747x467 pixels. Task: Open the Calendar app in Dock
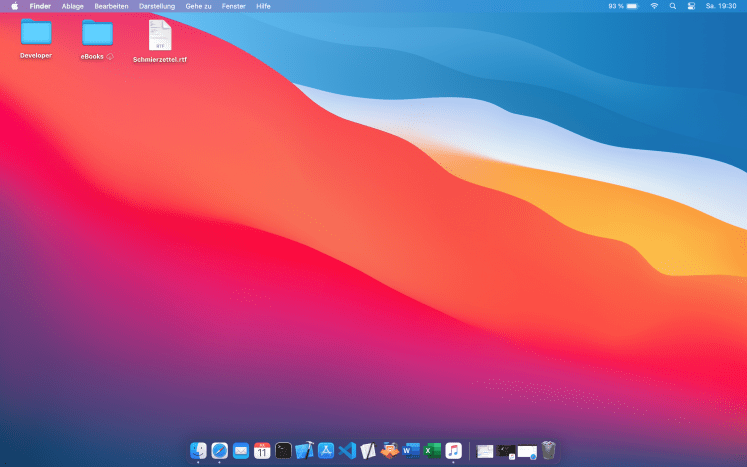tap(262, 451)
